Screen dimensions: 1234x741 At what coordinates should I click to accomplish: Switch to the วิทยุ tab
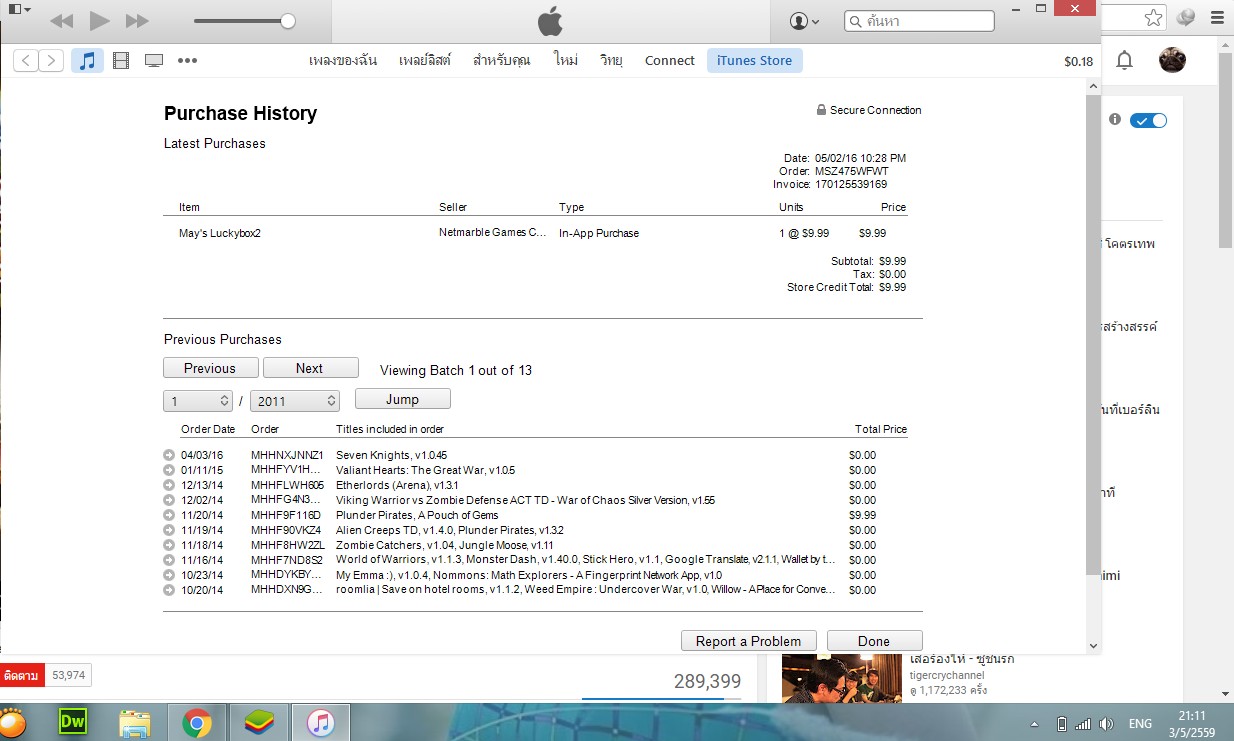[611, 60]
